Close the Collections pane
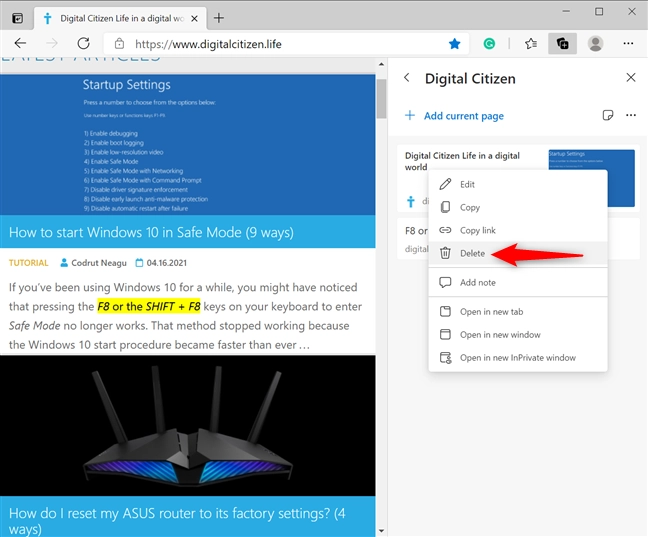Viewport: 648px width, 537px height. (631, 77)
